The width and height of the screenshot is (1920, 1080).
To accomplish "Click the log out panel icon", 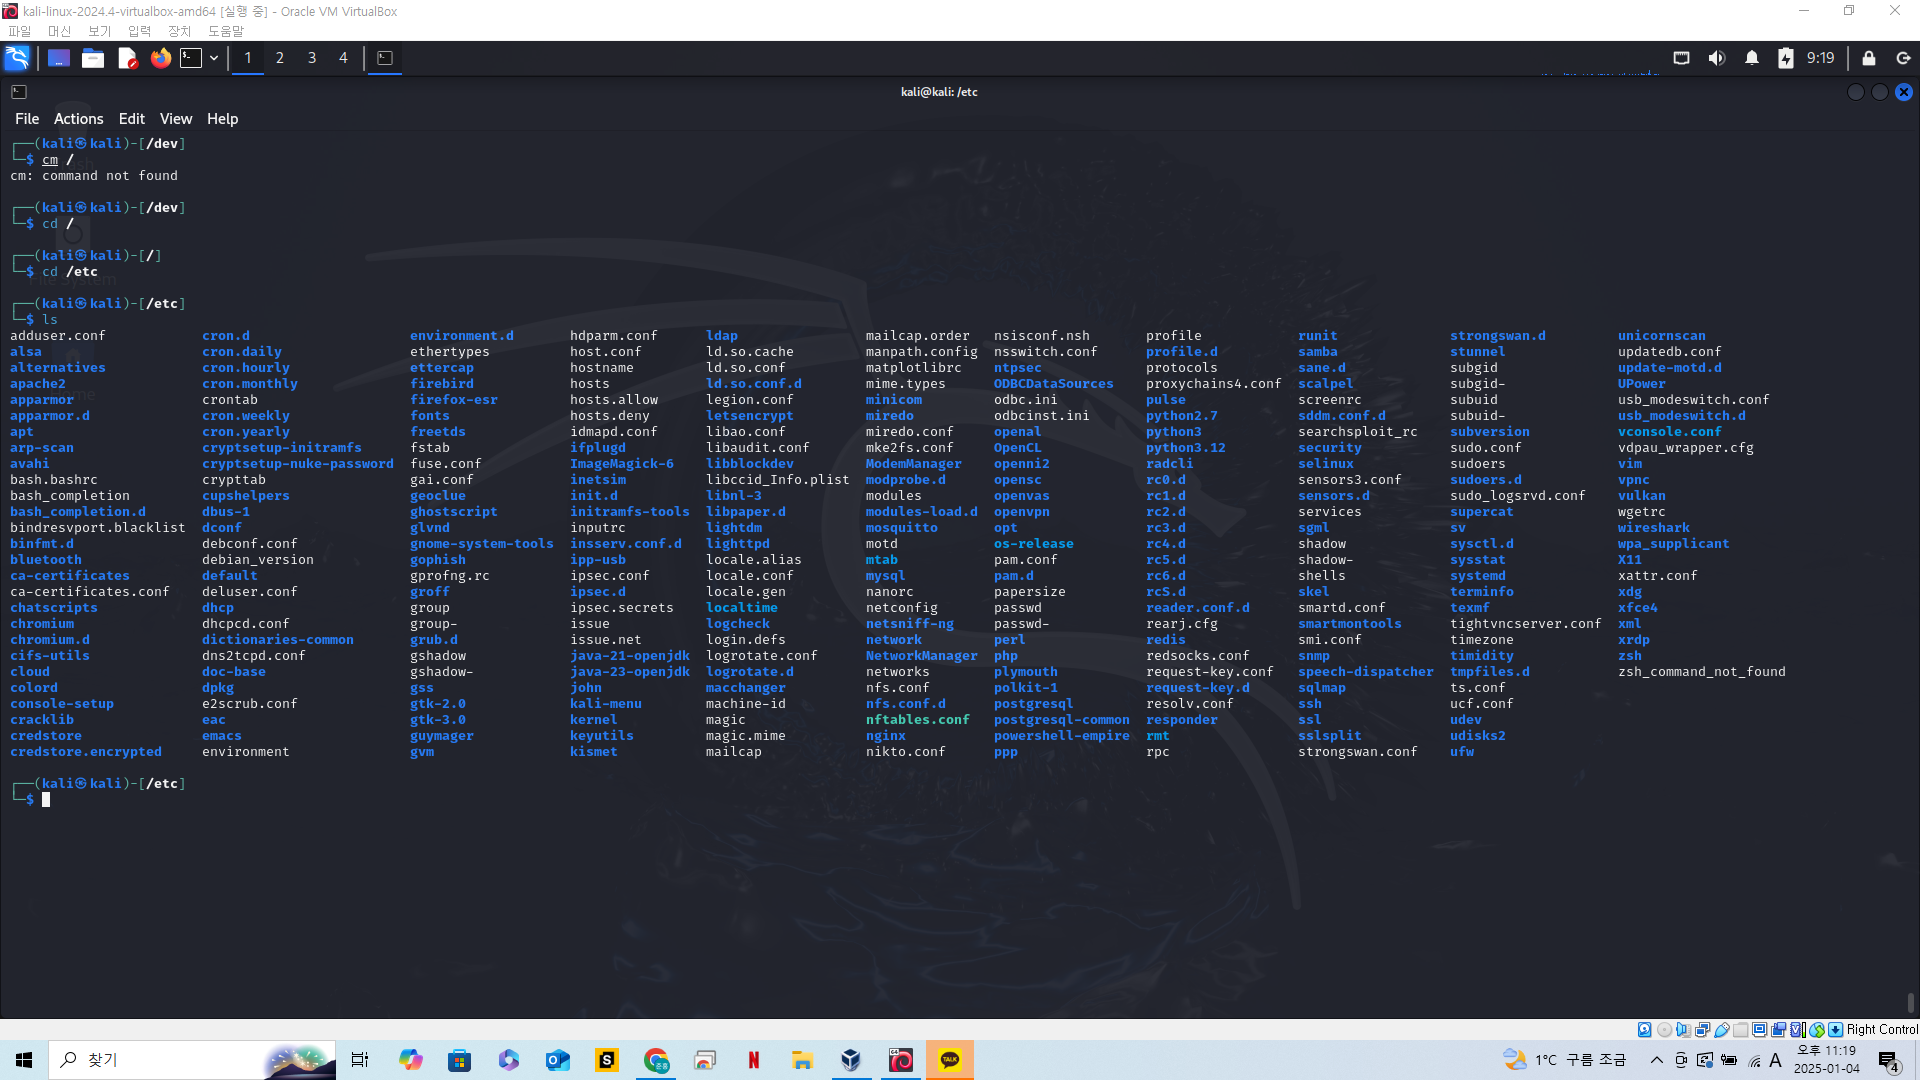I will click(x=1903, y=58).
